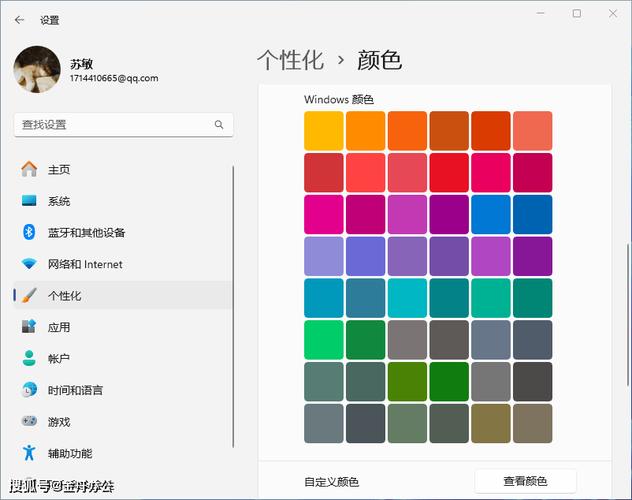The height and width of the screenshot is (500, 632).
Task: Click the 自定义颜色 label
Action: [331, 482]
